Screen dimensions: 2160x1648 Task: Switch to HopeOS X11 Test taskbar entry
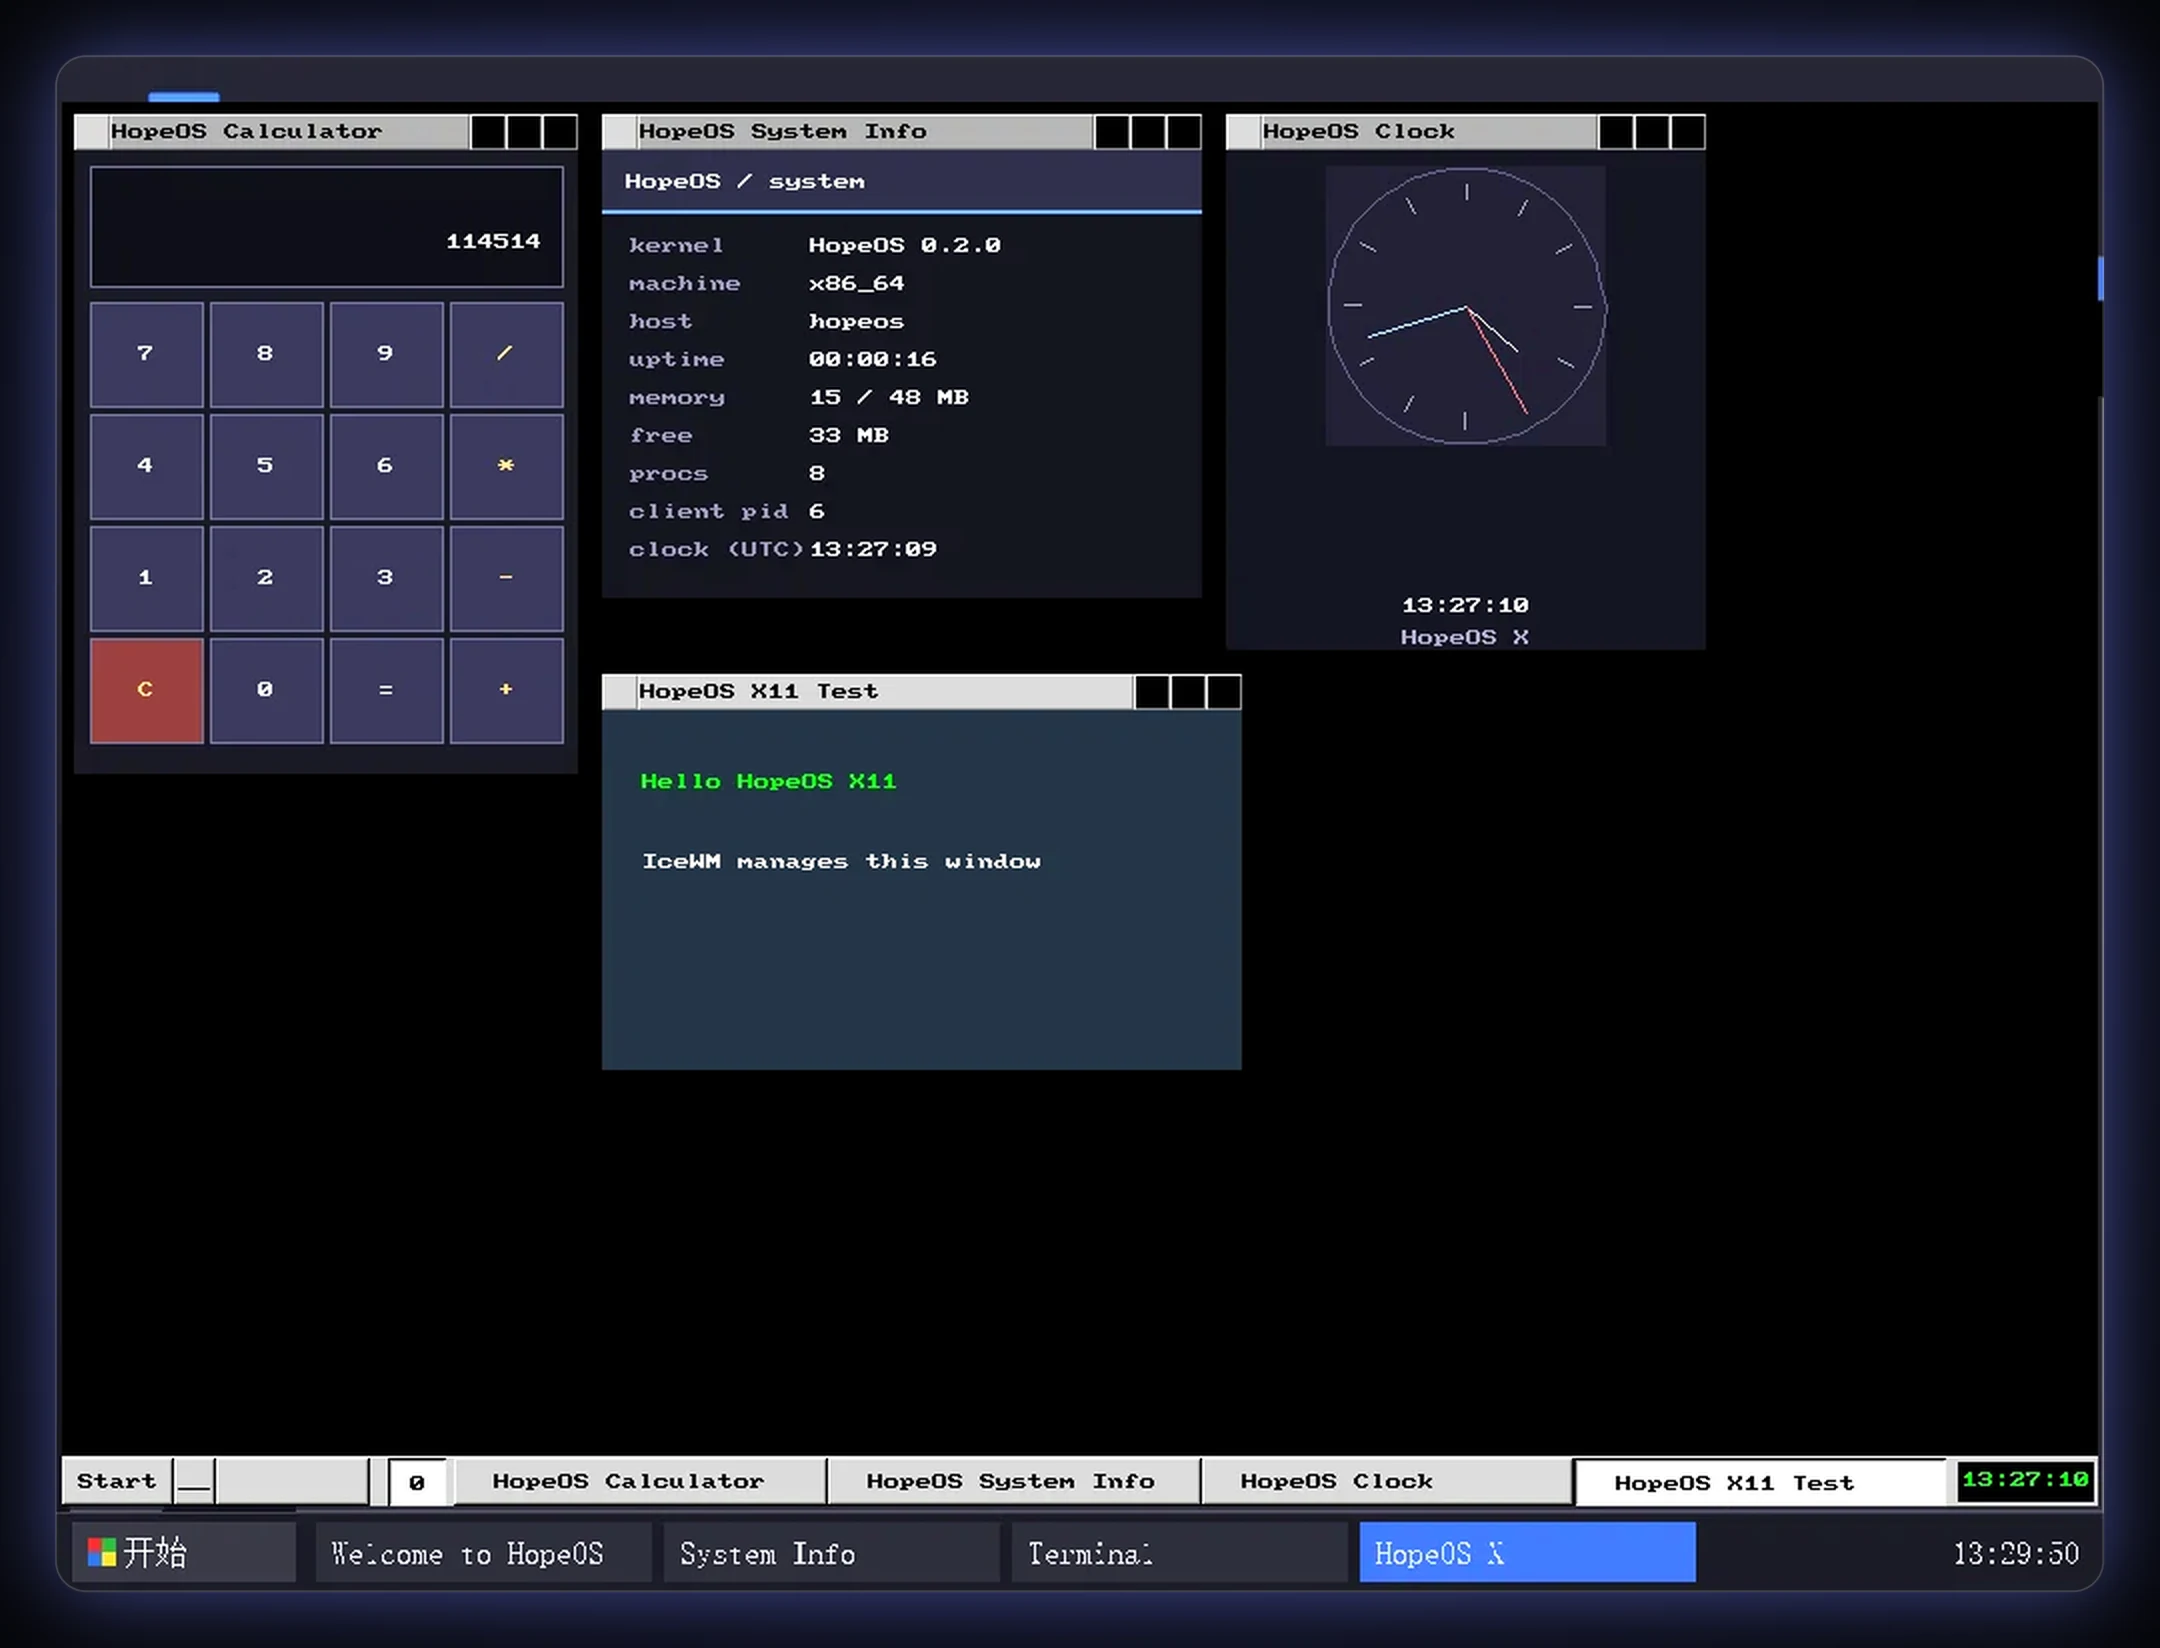point(1760,1482)
